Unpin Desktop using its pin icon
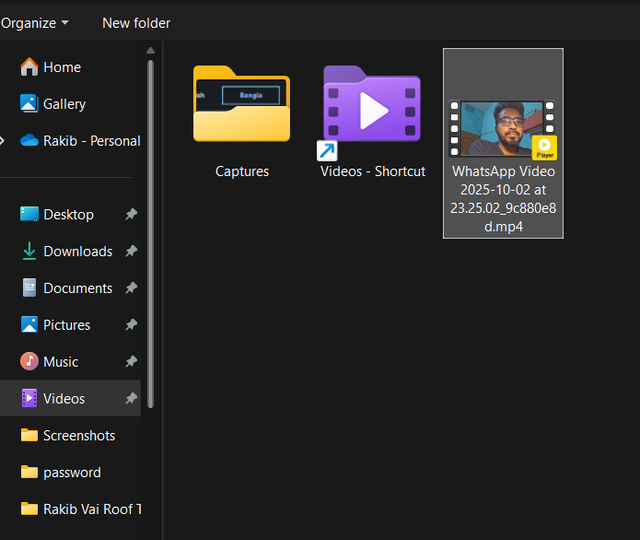Viewport: 640px width, 540px height. (x=131, y=214)
